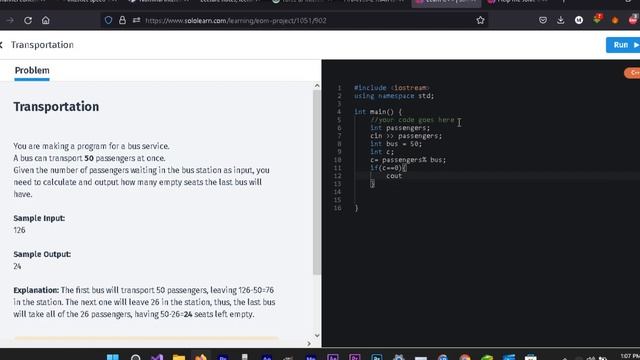Click the problem panel vertical scrollbar thumb
640x360 pixels.
[317, 182]
